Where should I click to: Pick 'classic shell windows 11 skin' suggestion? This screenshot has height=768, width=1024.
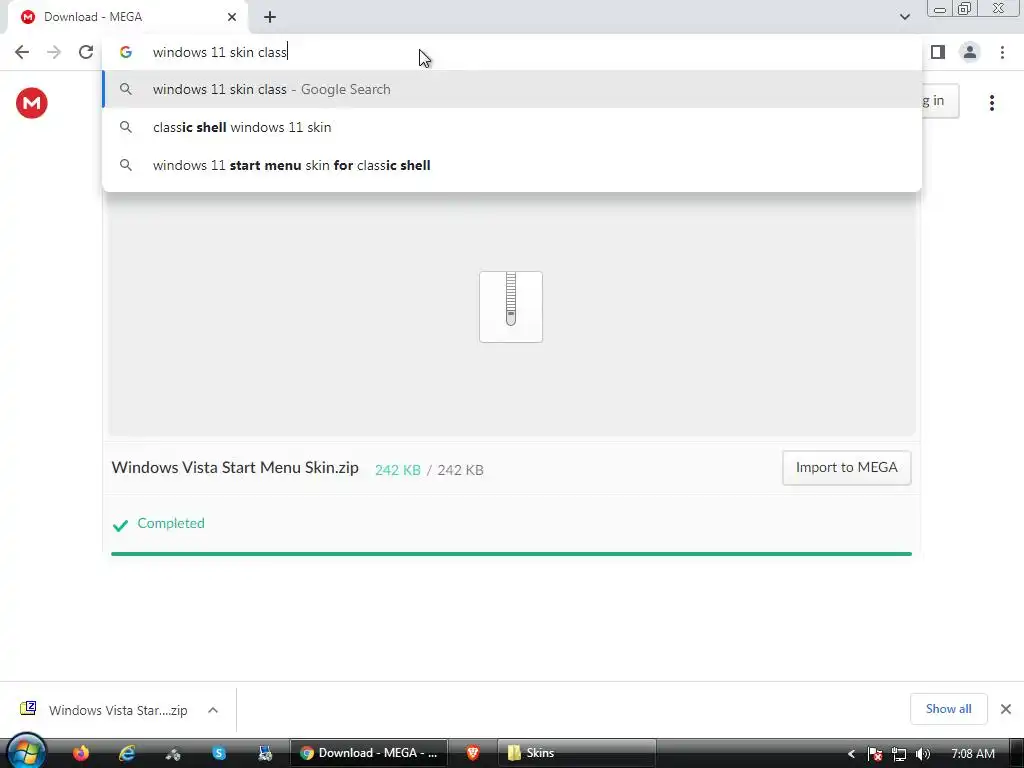click(512, 127)
